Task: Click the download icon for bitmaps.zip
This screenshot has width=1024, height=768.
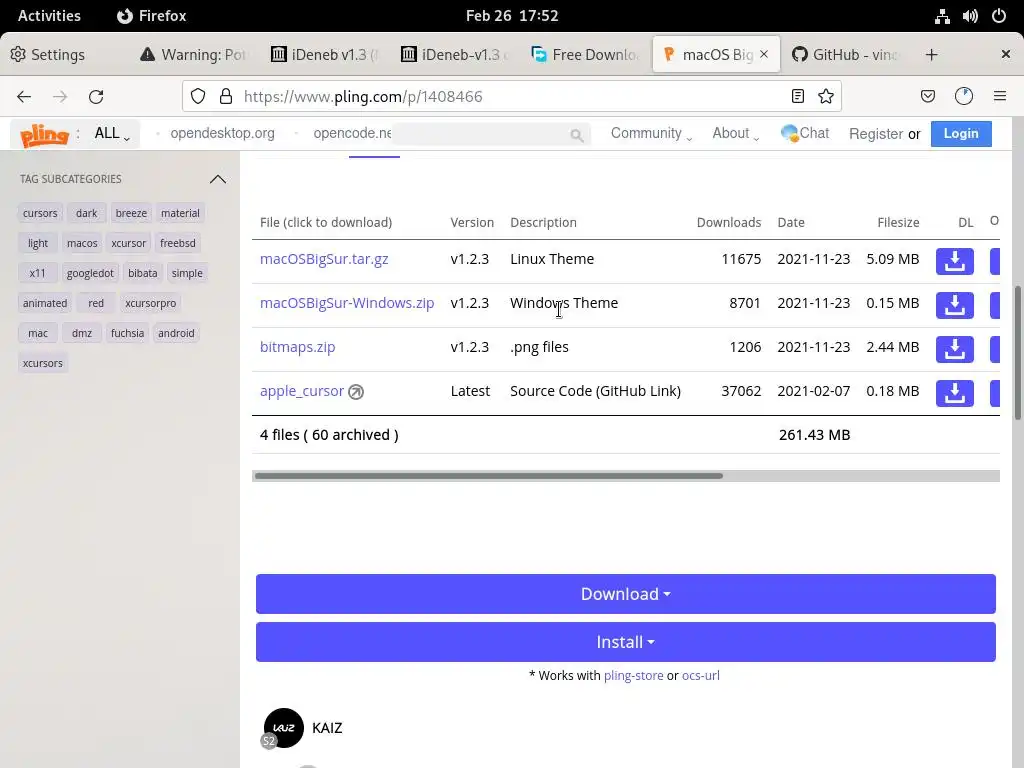Action: coord(954,349)
